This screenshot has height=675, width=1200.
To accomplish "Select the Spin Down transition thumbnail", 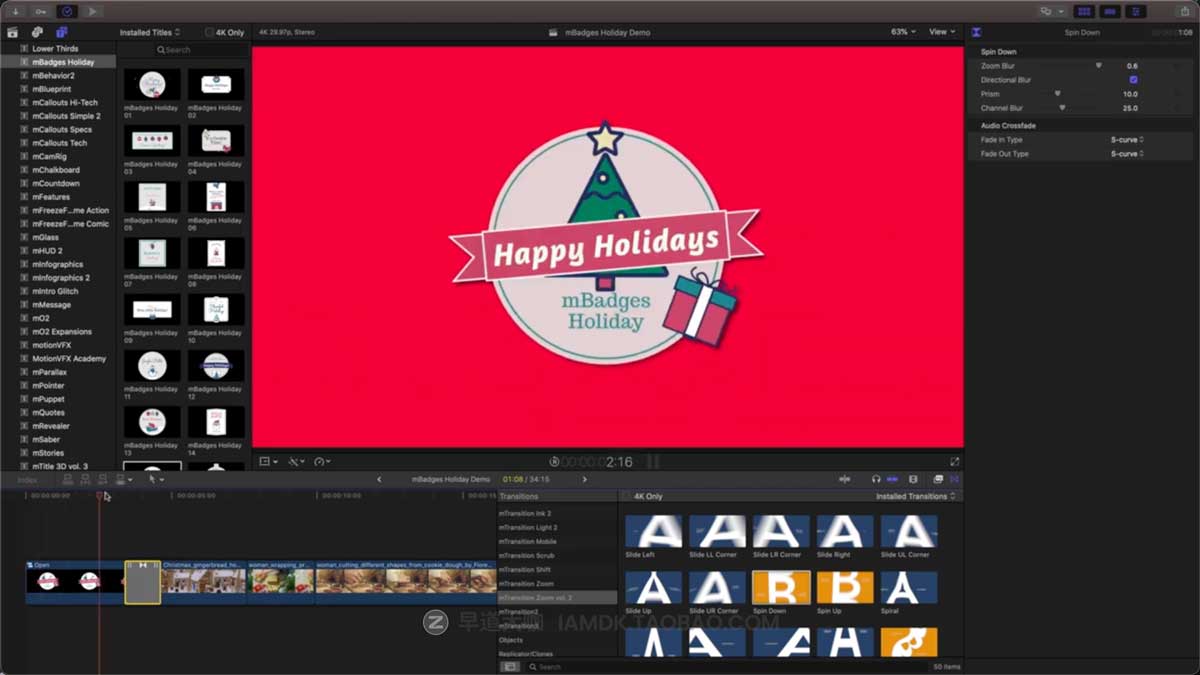I will point(781,587).
